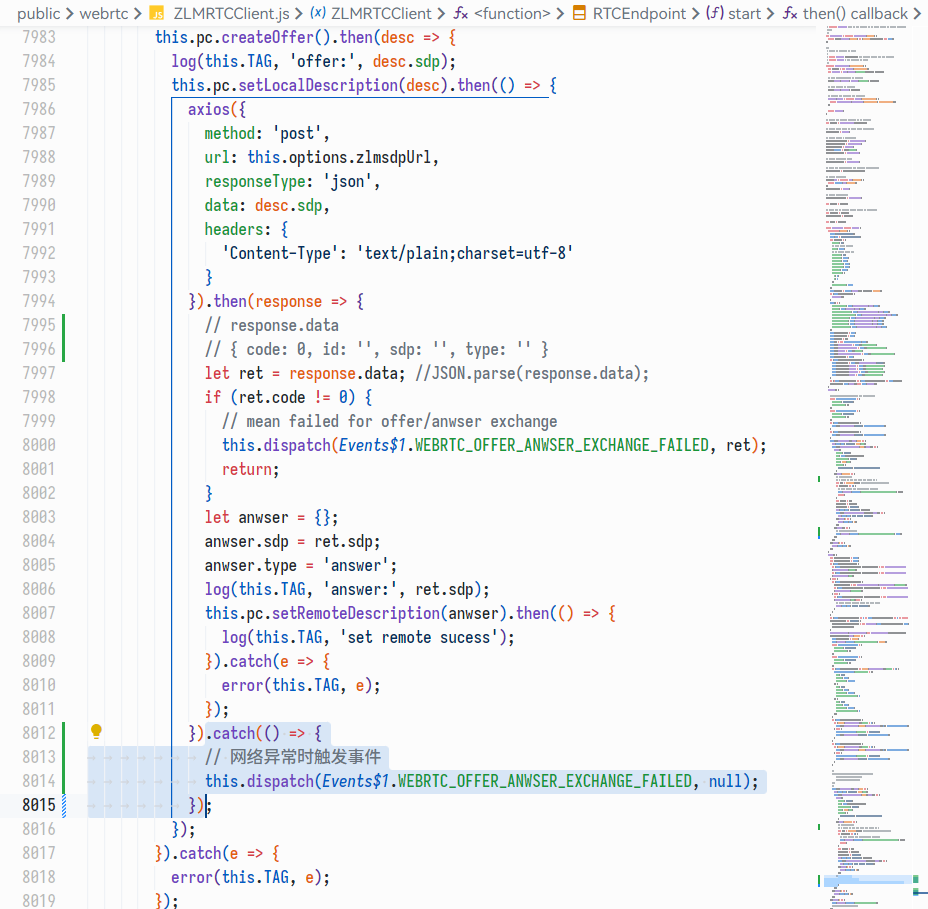Click line number 7994 in gutter

click(x=39, y=301)
